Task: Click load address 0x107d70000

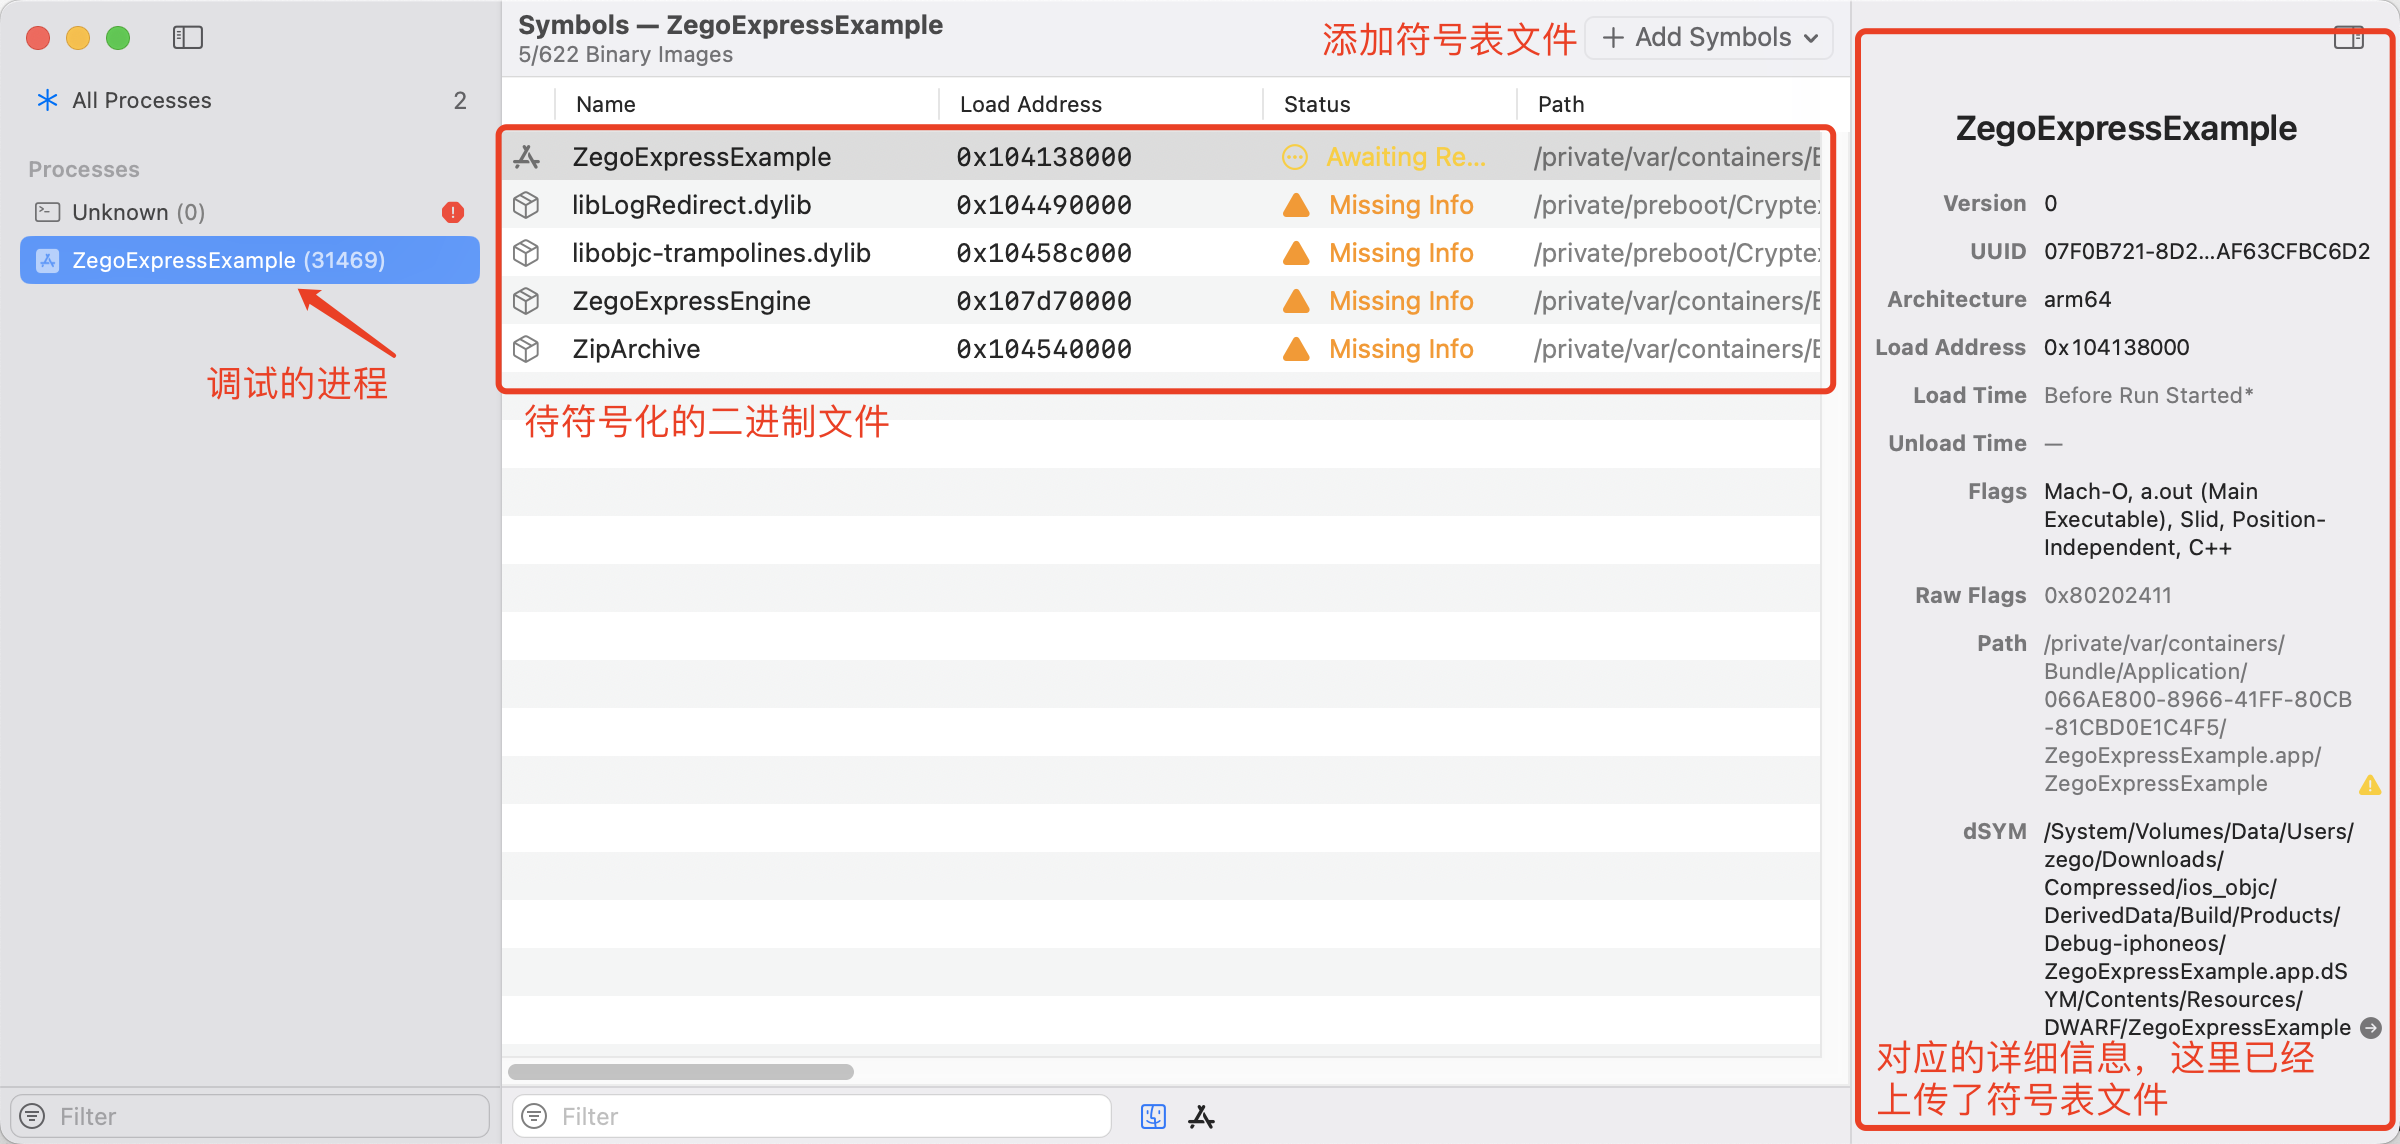Action: click(1043, 301)
